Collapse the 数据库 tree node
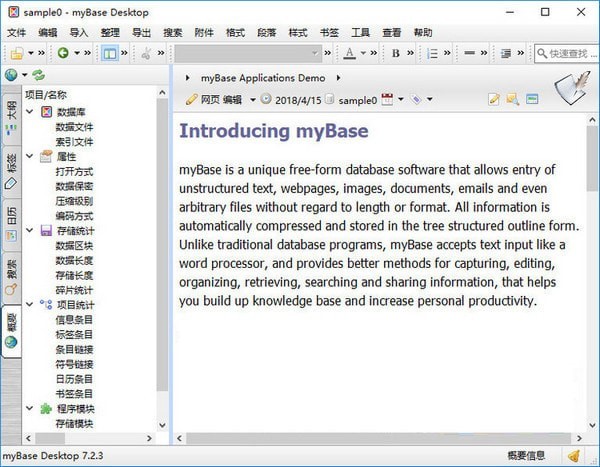600x467 pixels. pyautogui.click(x=30, y=112)
